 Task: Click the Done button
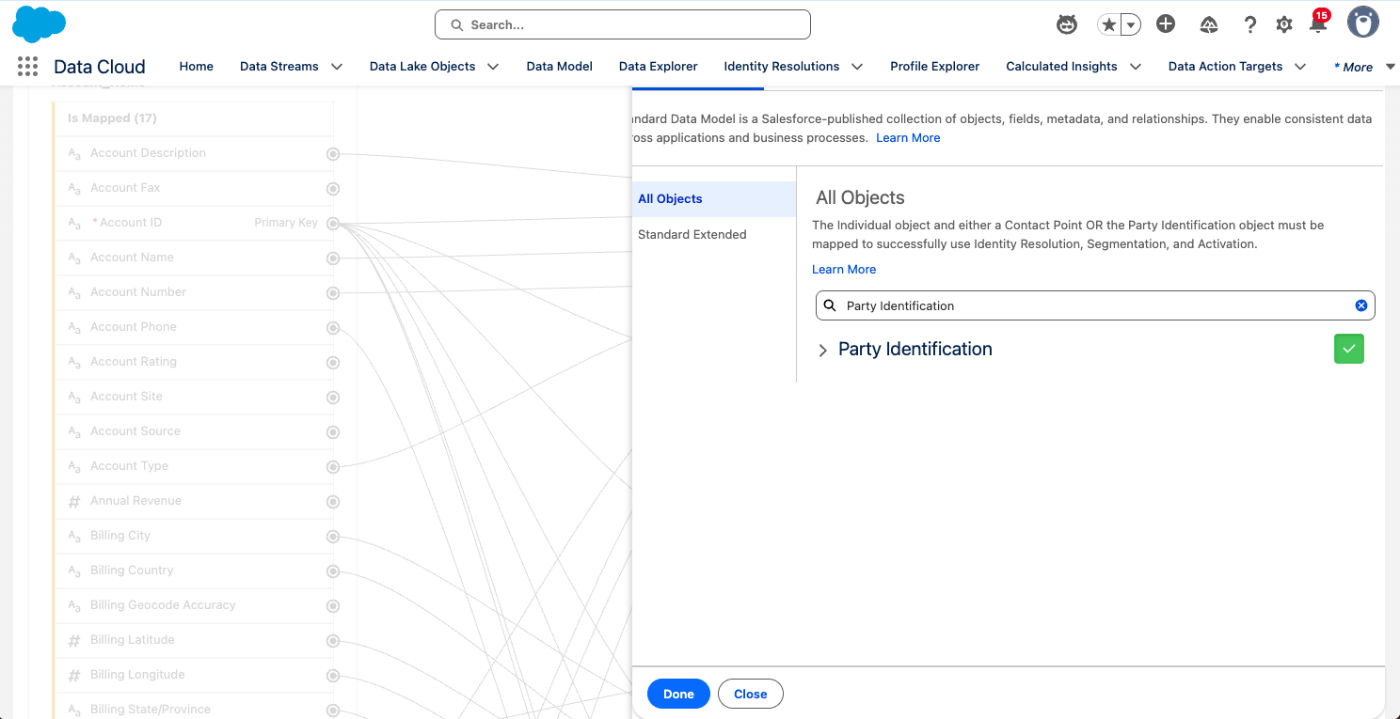(x=678, y=694)
